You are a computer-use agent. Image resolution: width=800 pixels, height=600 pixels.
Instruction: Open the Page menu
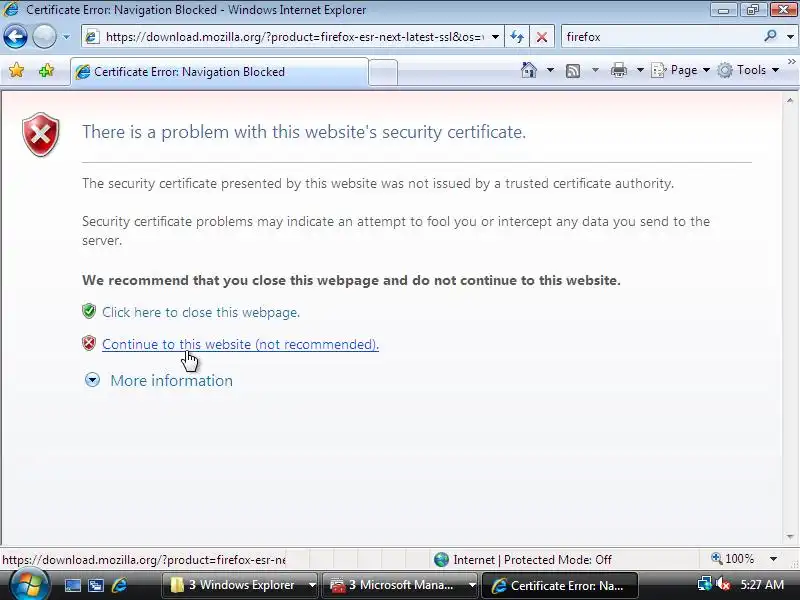coord(680,70)
